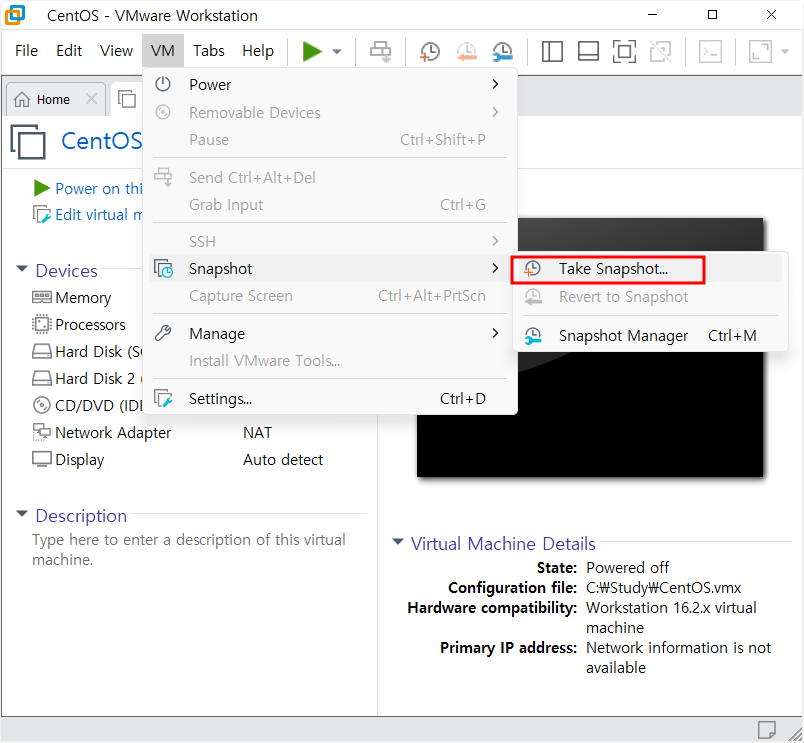Select Snapshot entry in VM menu
The height and width of the screenshot is (743, 804).
point(330,269)
